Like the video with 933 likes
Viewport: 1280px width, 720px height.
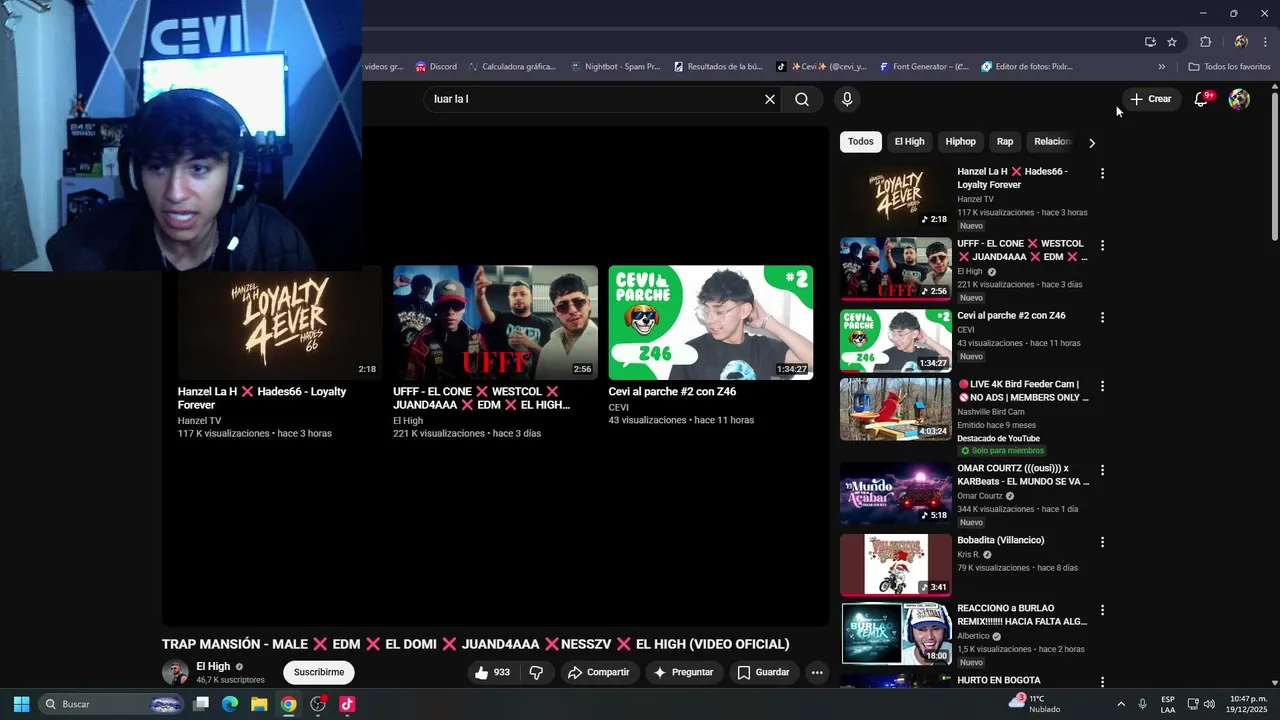pyautogui.click(x=492, y=672)
